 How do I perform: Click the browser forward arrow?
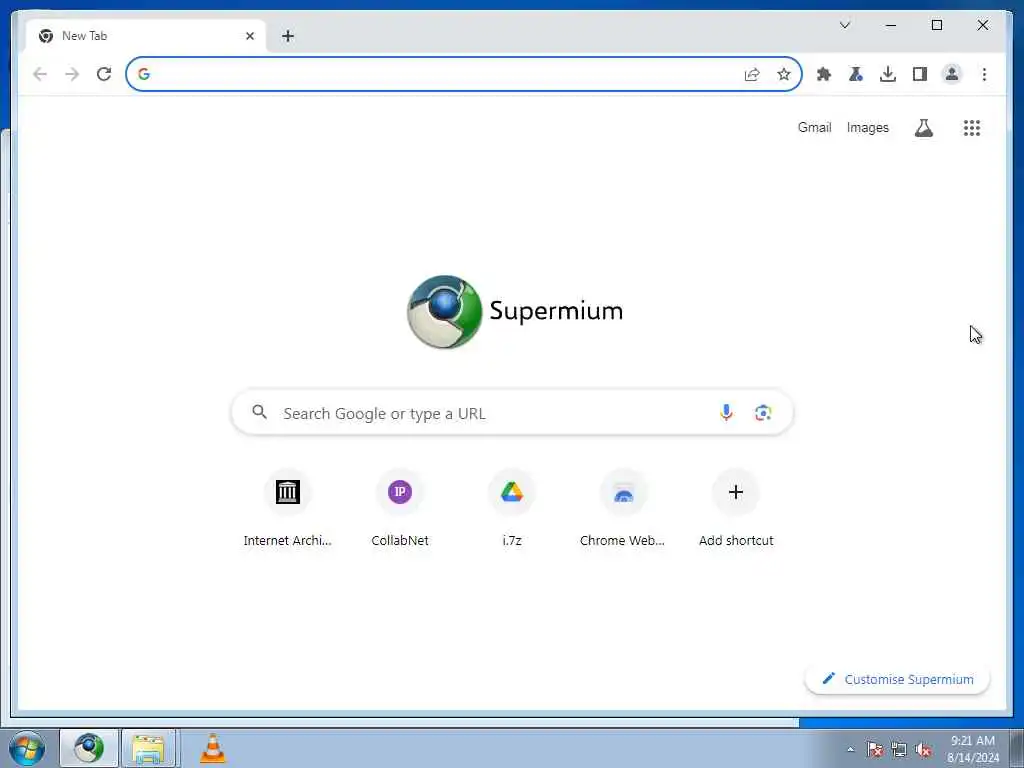pyautogui.click(x=72, y=74)
